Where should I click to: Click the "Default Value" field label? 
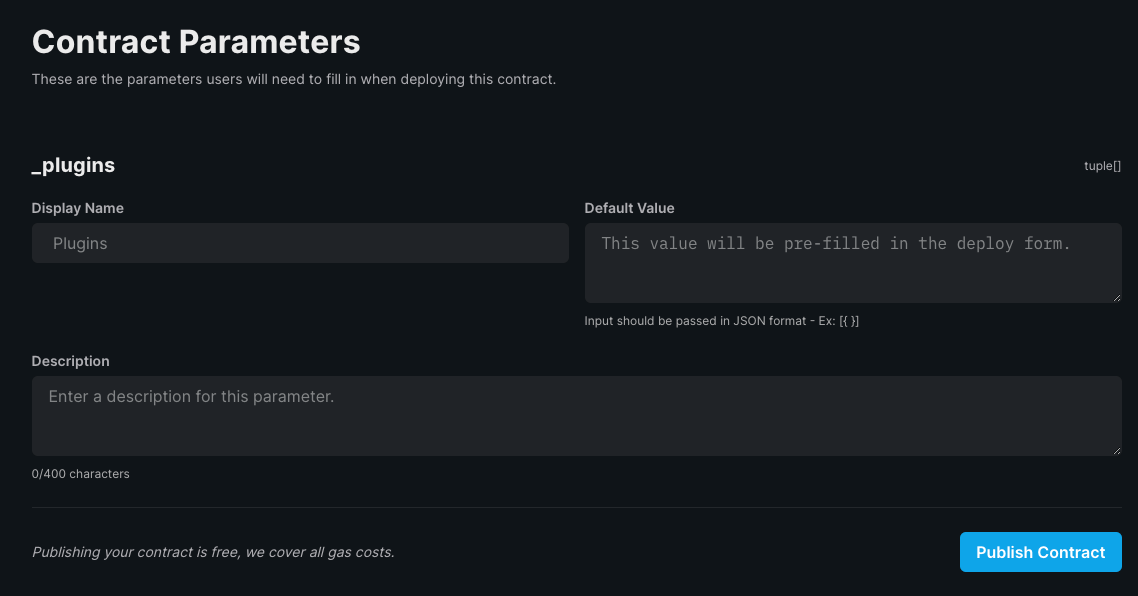[x=629, y=208]
